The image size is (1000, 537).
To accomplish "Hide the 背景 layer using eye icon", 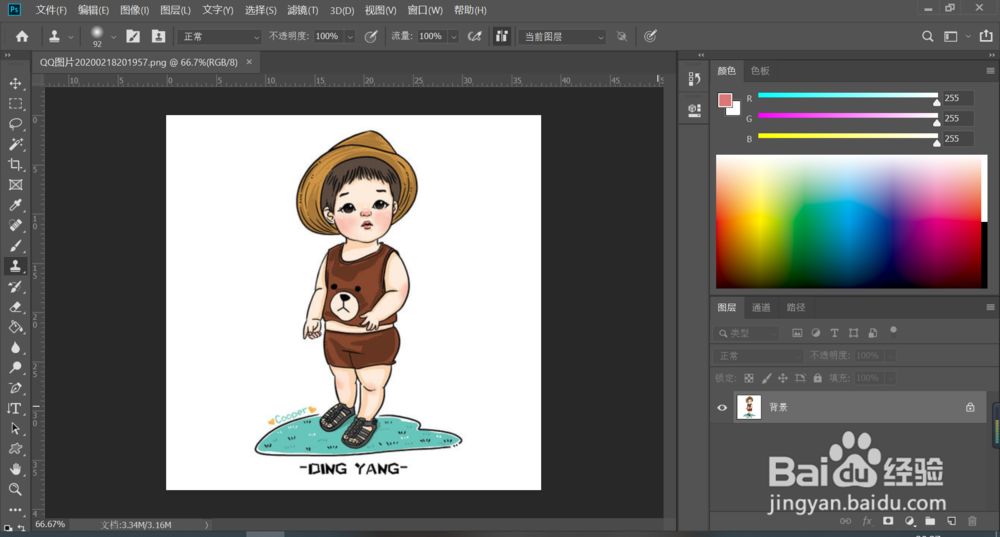I will tap(722, 407).
